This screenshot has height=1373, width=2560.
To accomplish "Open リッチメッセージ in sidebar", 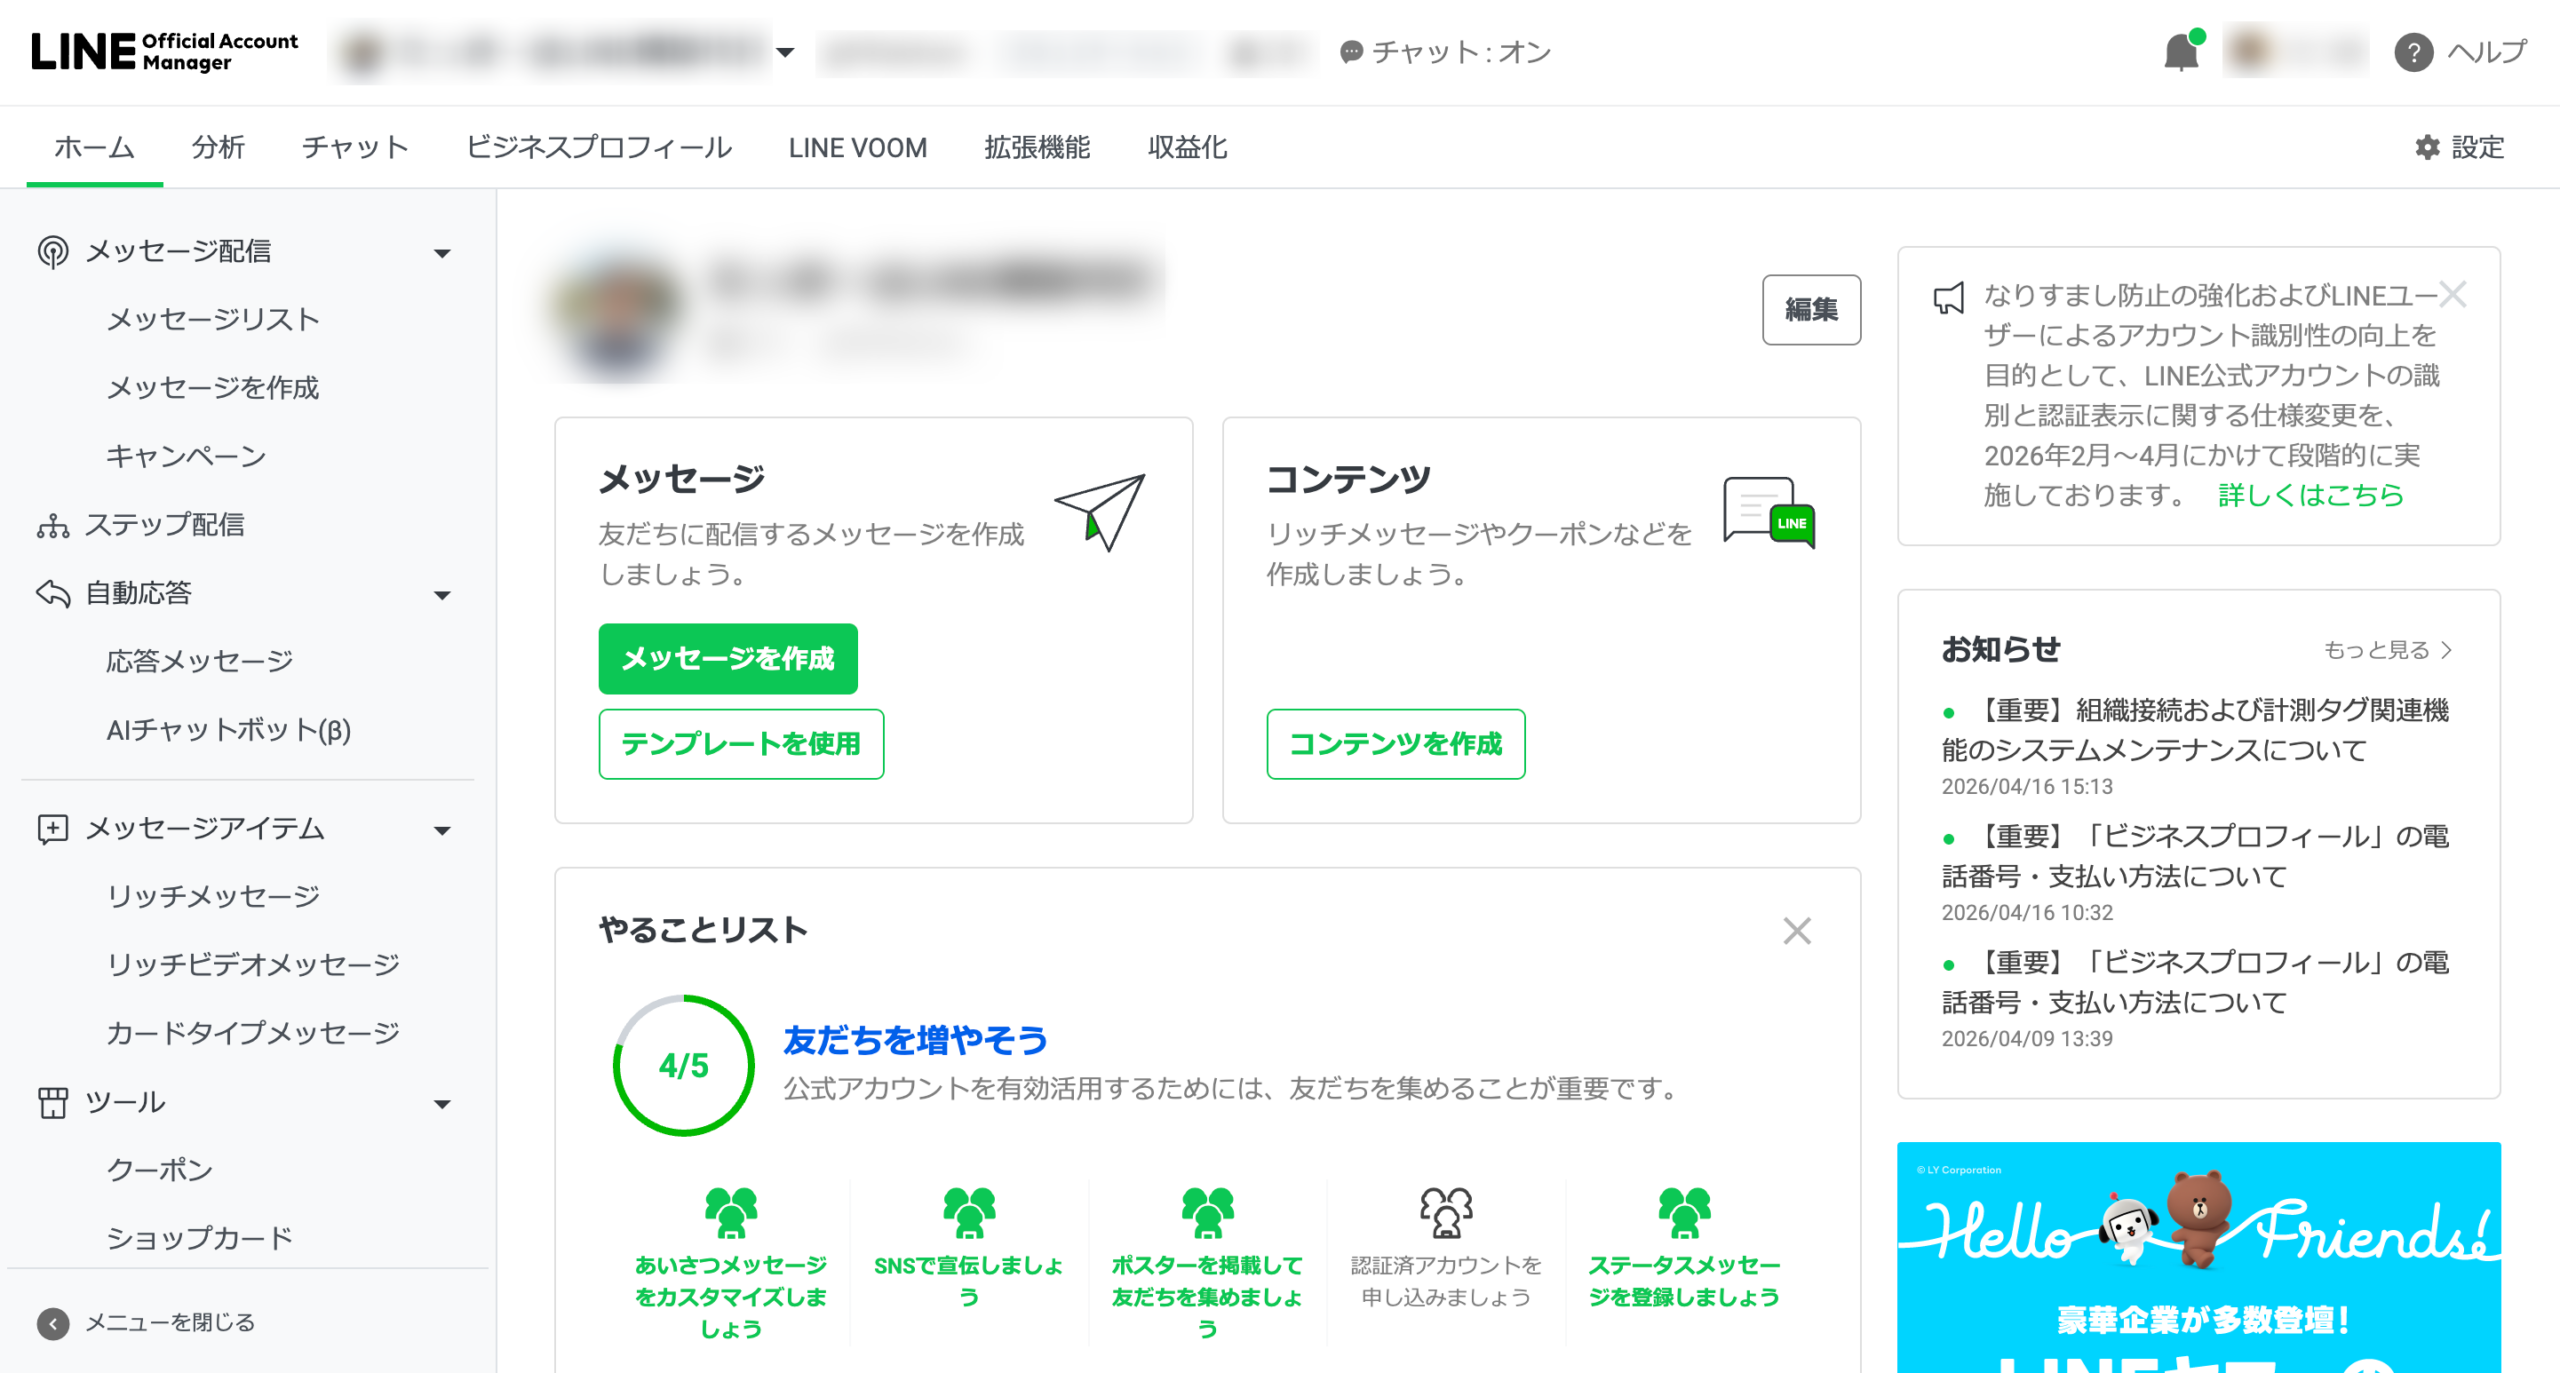I will click(x=213, y=896).
